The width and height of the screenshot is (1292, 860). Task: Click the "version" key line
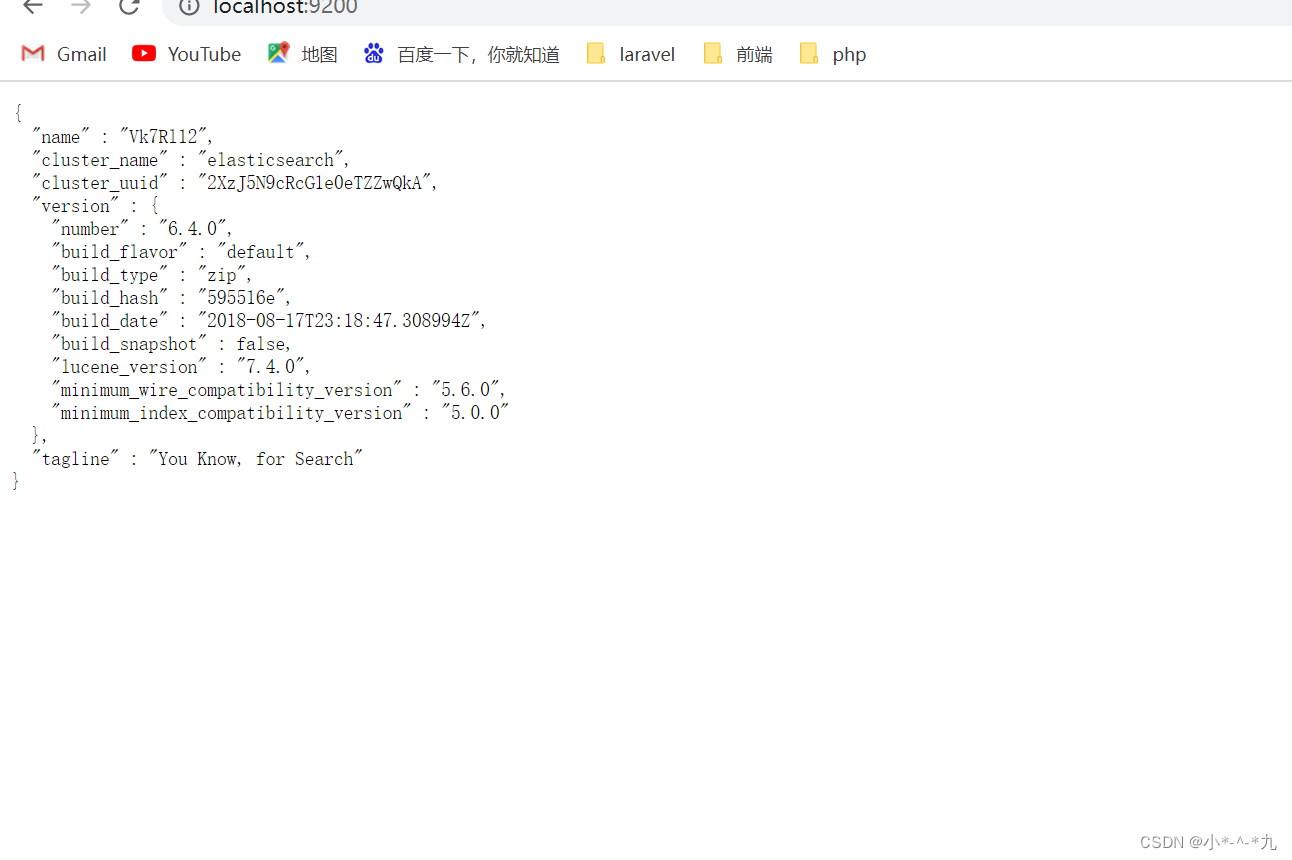coord(95,206)
